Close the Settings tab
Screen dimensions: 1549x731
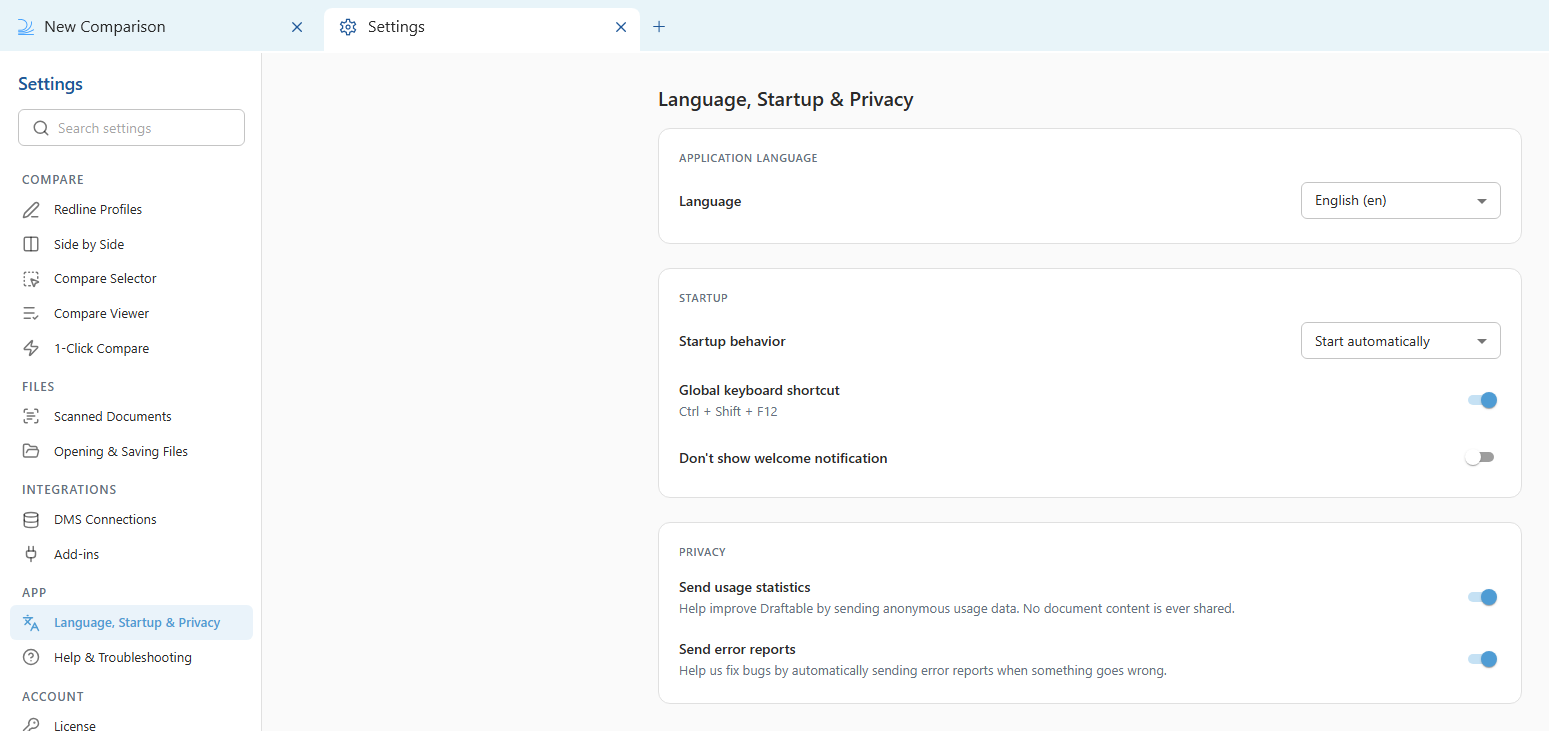pos(621,27)
